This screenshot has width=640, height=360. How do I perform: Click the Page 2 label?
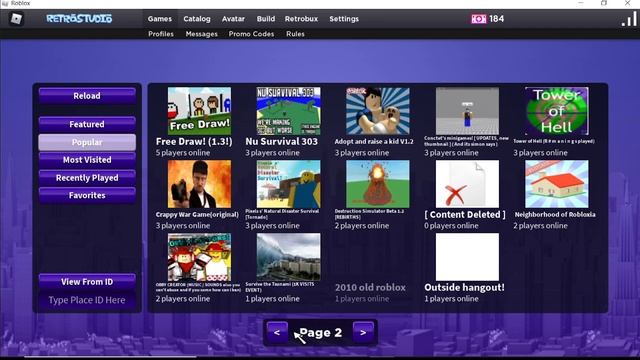321,333
